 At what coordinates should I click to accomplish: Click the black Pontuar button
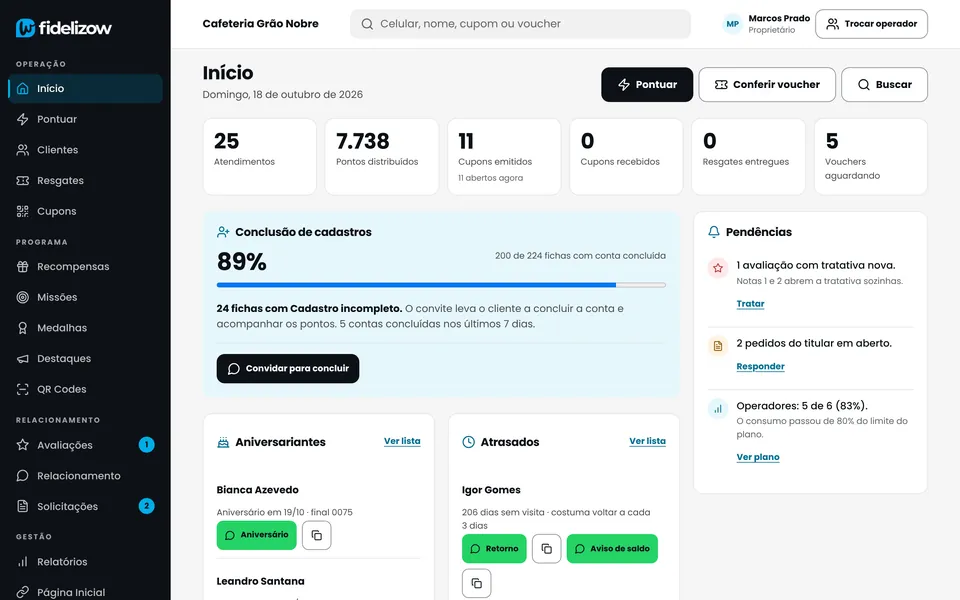coord(647,84)
